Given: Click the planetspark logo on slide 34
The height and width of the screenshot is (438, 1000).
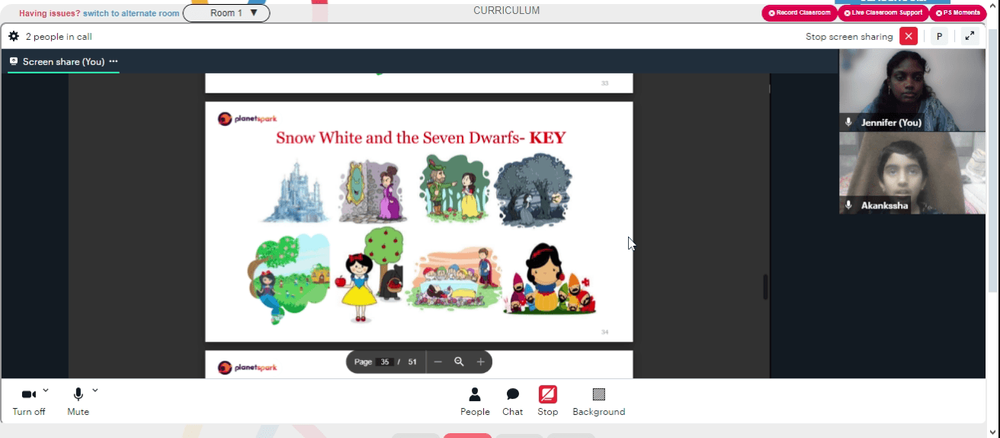Looking at the screenshot, I should pyautogui.click(x=247, y=119).
